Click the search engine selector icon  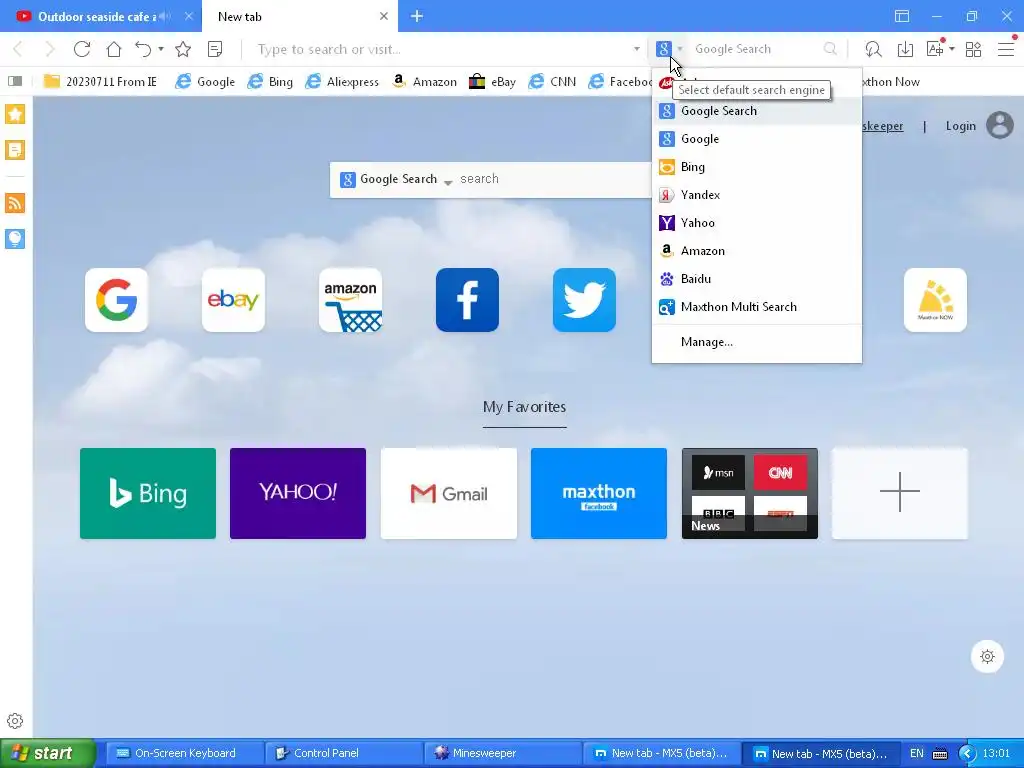(664, 49)
